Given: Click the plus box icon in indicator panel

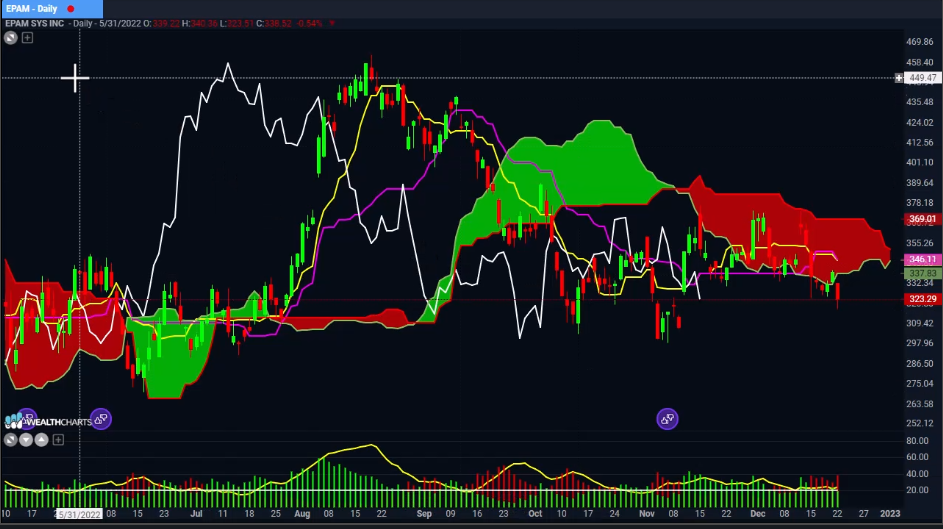Looking at the screenshot, I should pyautogui.click(x=58, y=440).
